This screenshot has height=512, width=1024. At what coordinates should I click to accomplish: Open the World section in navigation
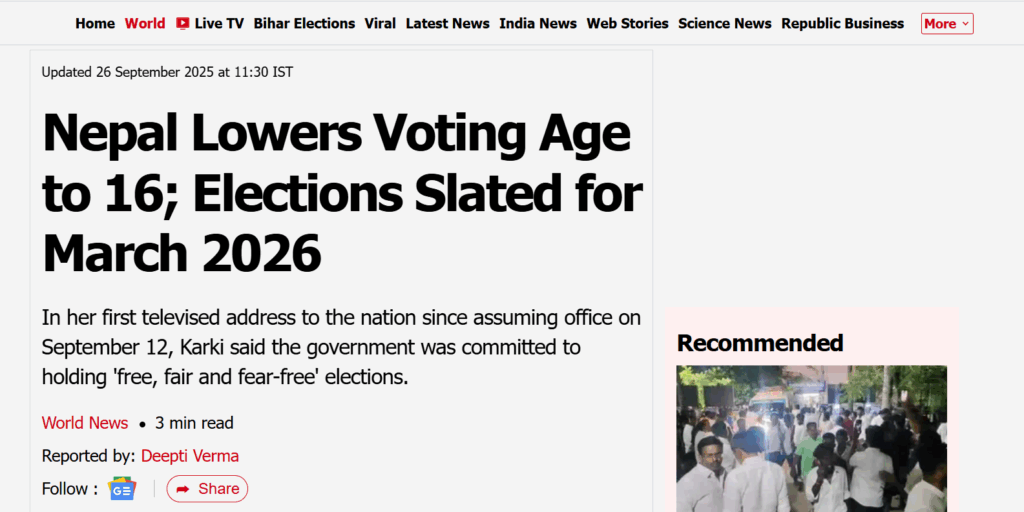145,23
